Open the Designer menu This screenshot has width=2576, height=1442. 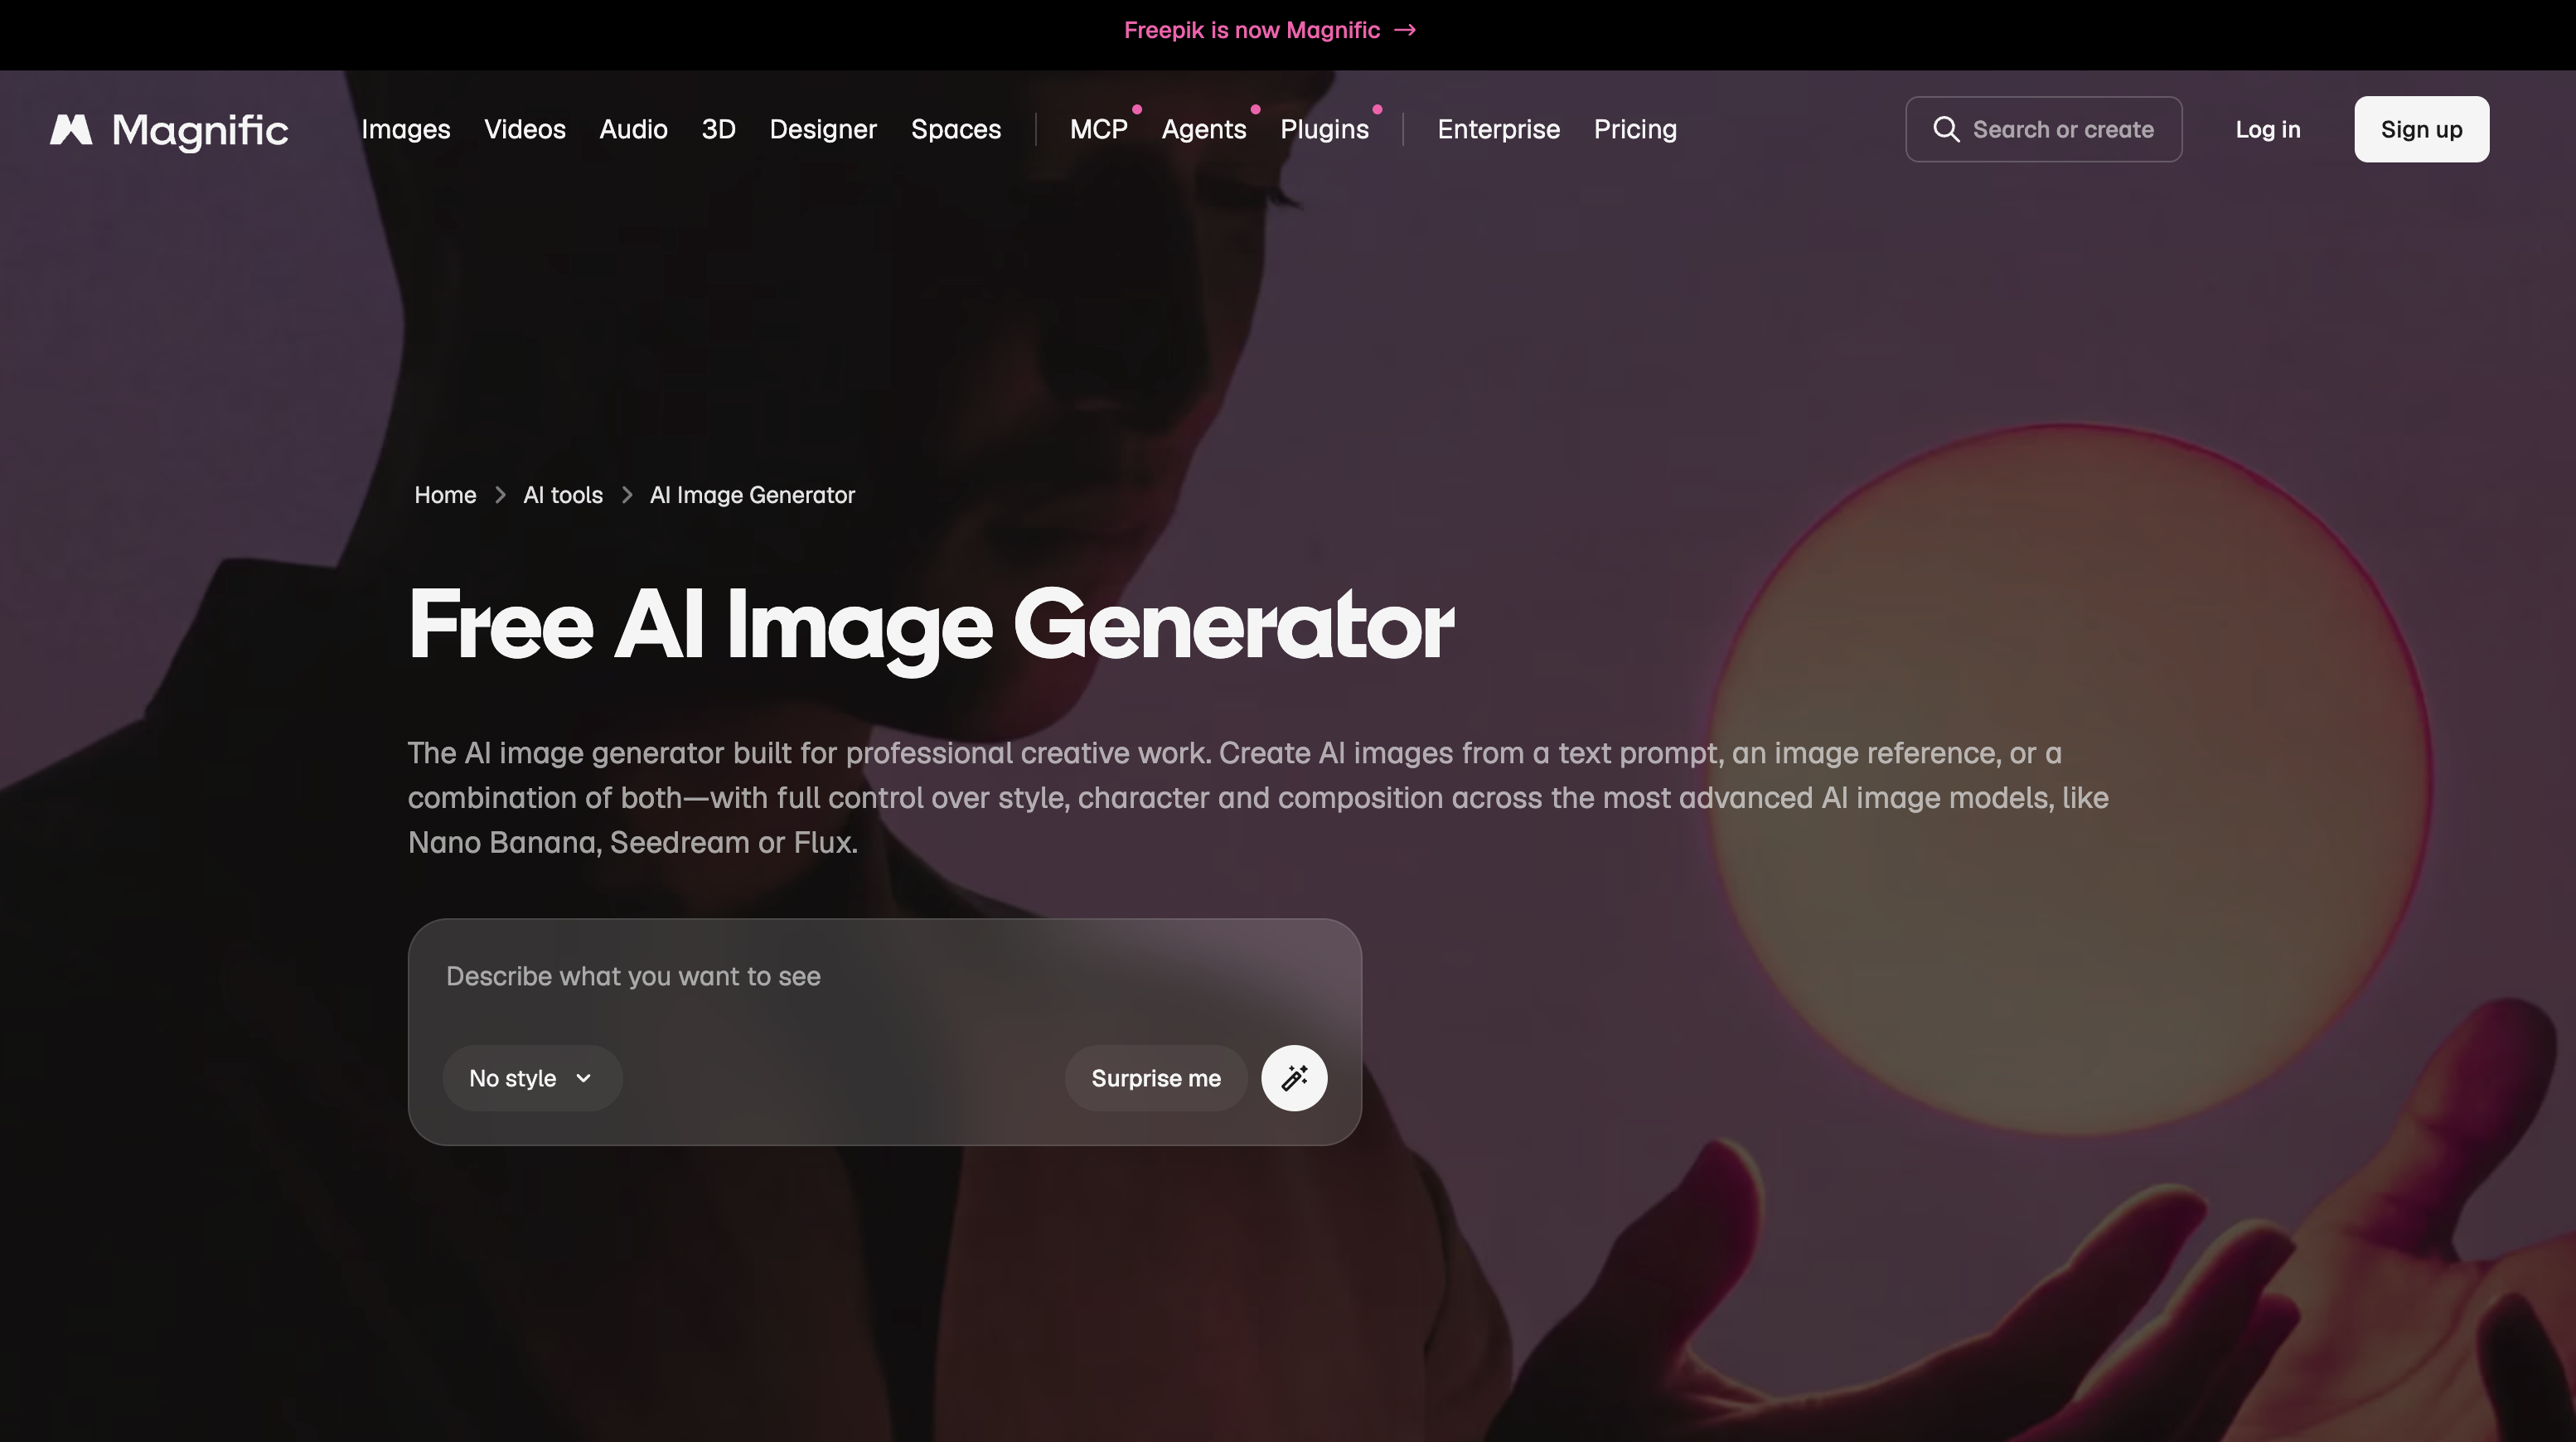[x=823, y=129]
